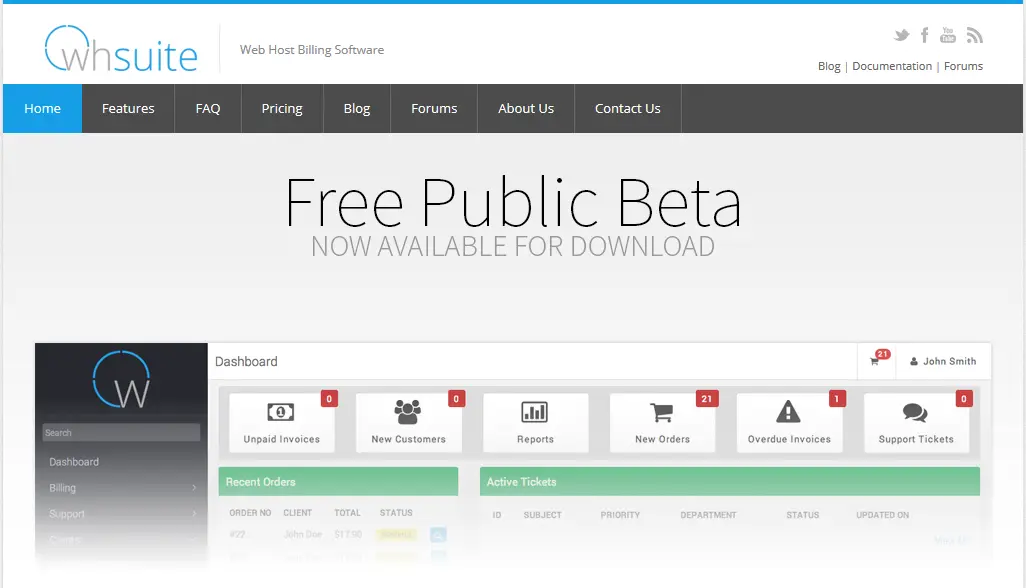Viewport: 1026px width, 588px height.
Task: Click the Documentation header link
Action: click(x=892, y=66)
